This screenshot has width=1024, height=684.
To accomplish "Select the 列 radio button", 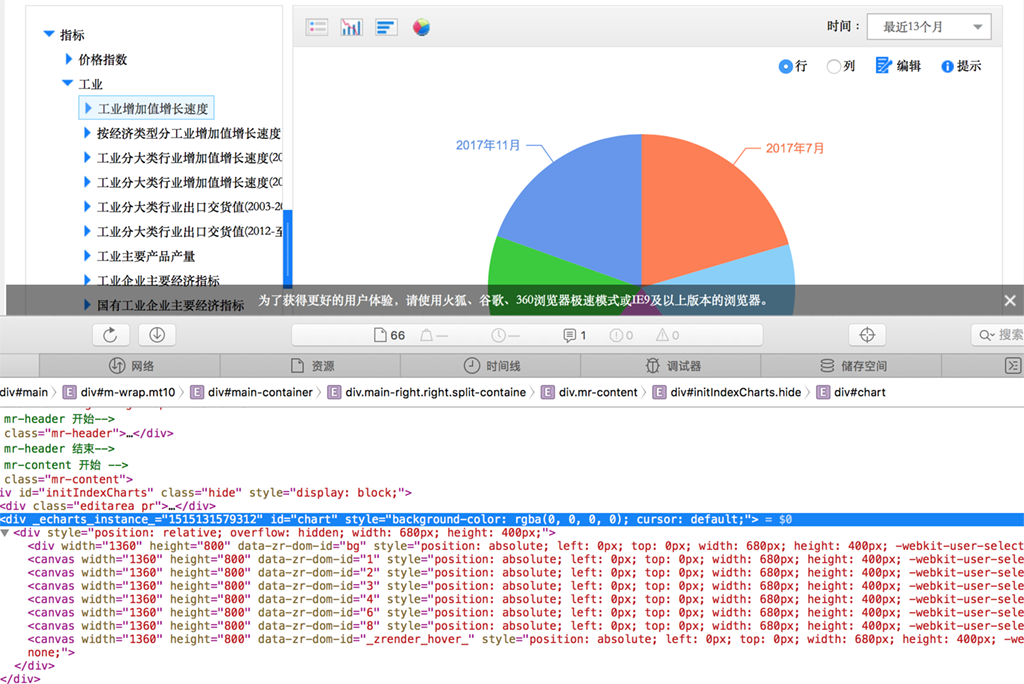I will pyautogui.click(x=833, y=66).
